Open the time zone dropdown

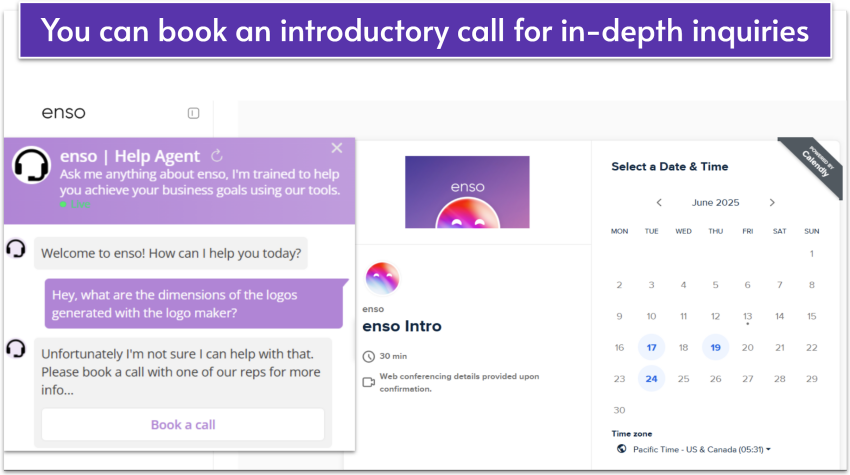pyautogui.click(x=702, y=450)
